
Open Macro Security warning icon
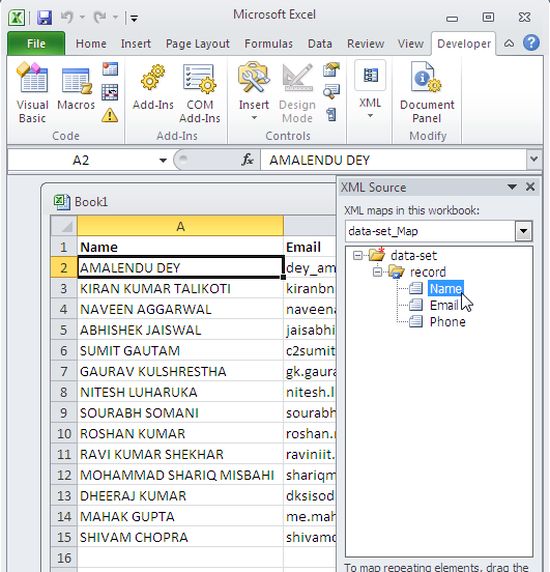pos(110,115)
